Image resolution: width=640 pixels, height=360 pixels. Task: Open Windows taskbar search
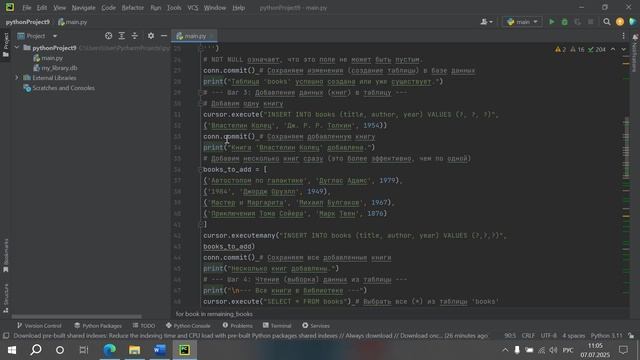[36, 350]
